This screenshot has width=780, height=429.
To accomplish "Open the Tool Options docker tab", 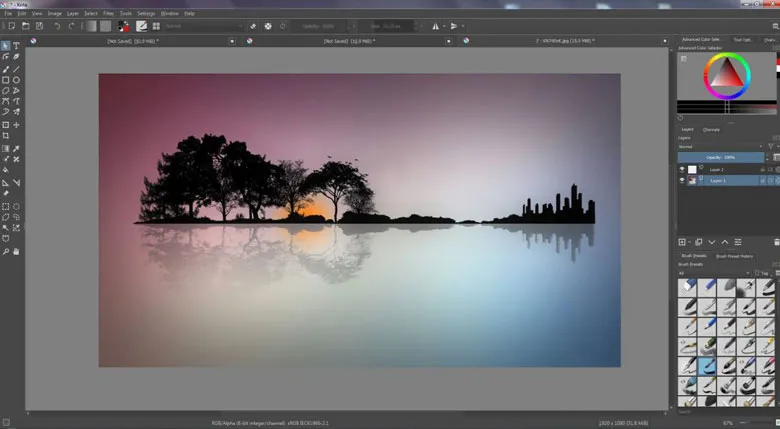I will pos(744,40).
